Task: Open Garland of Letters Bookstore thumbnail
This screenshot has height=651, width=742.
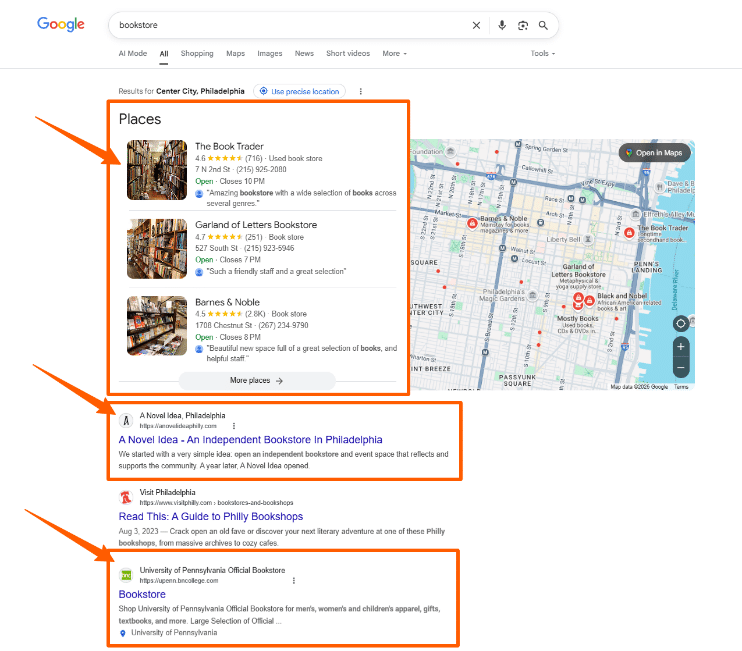Action: click(x=157, y=249)
